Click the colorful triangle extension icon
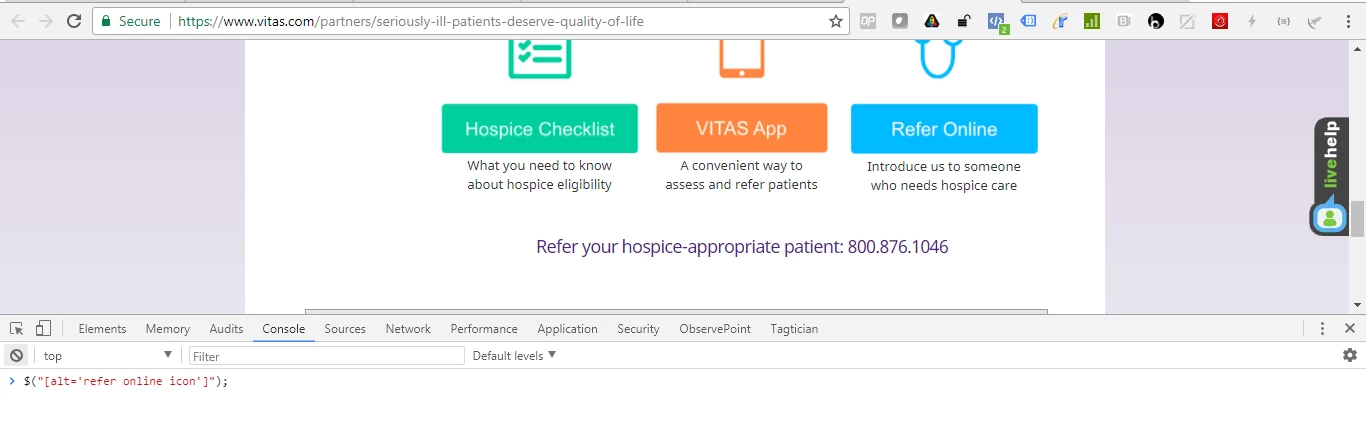1366x444 pixels. click(x=931, y=20)
